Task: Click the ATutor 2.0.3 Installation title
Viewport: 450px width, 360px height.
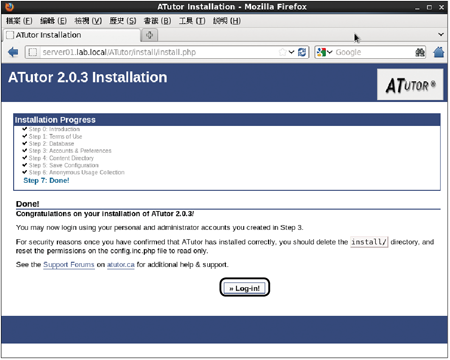Action: (88, 77)
